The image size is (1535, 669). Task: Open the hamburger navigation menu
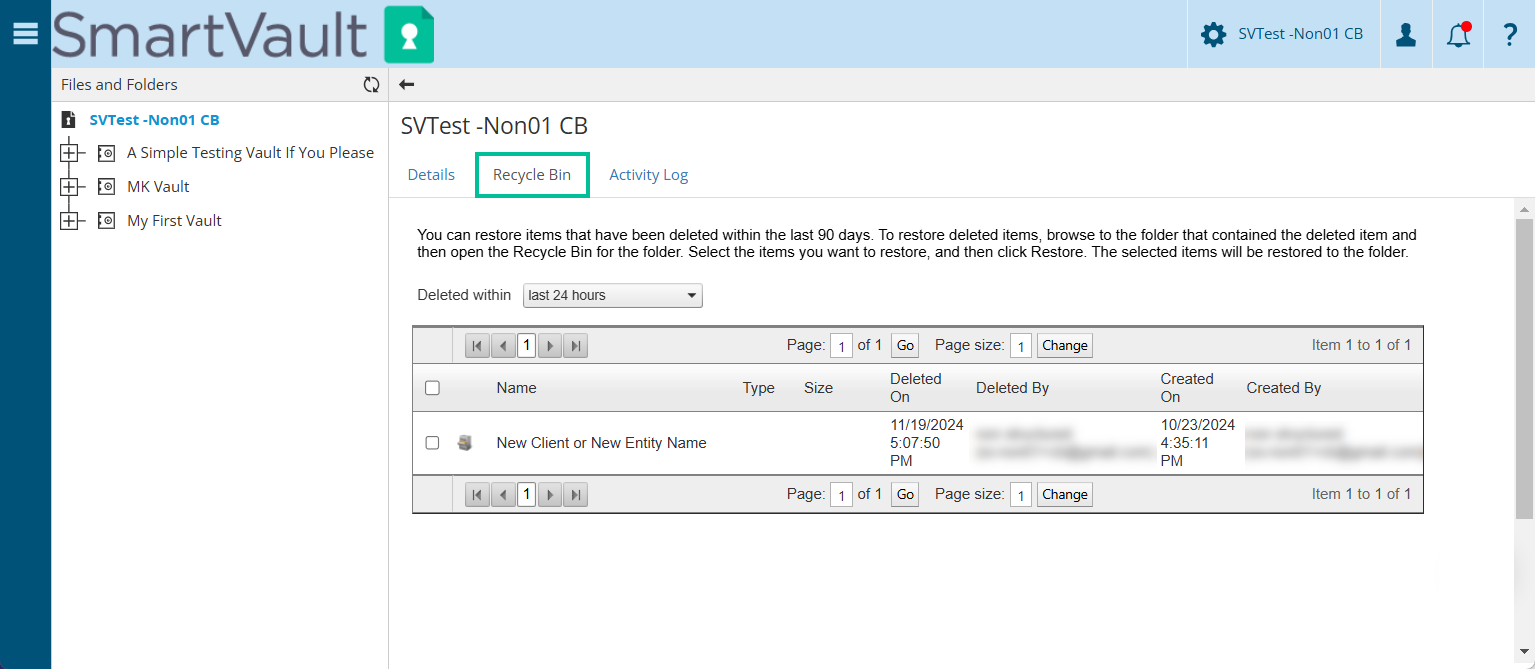25,33
